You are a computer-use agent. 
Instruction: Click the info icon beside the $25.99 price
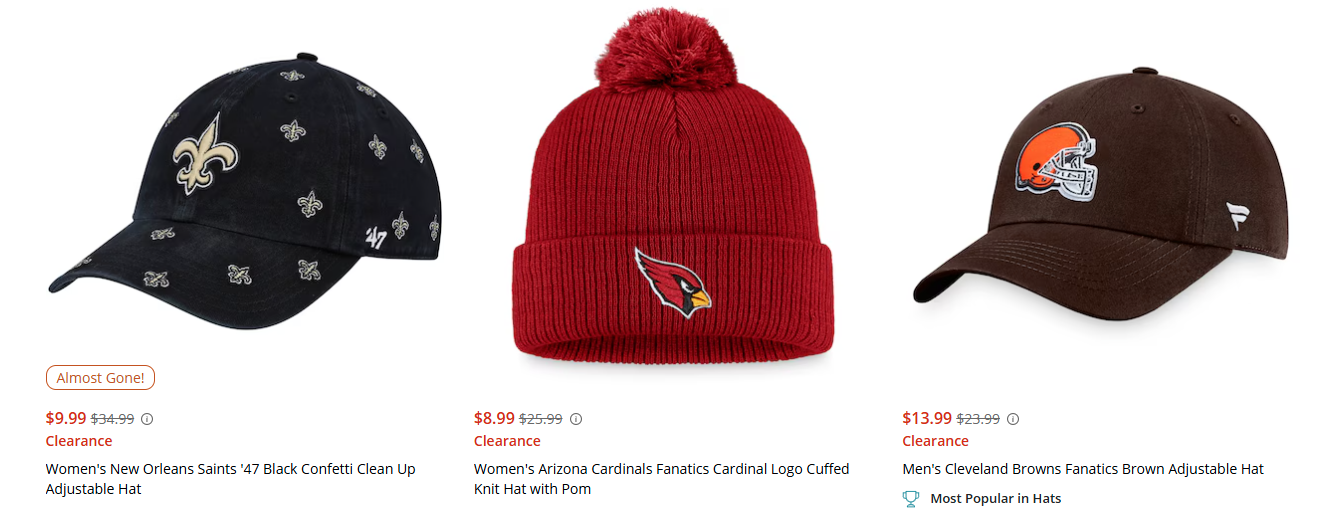click(576, 419)
